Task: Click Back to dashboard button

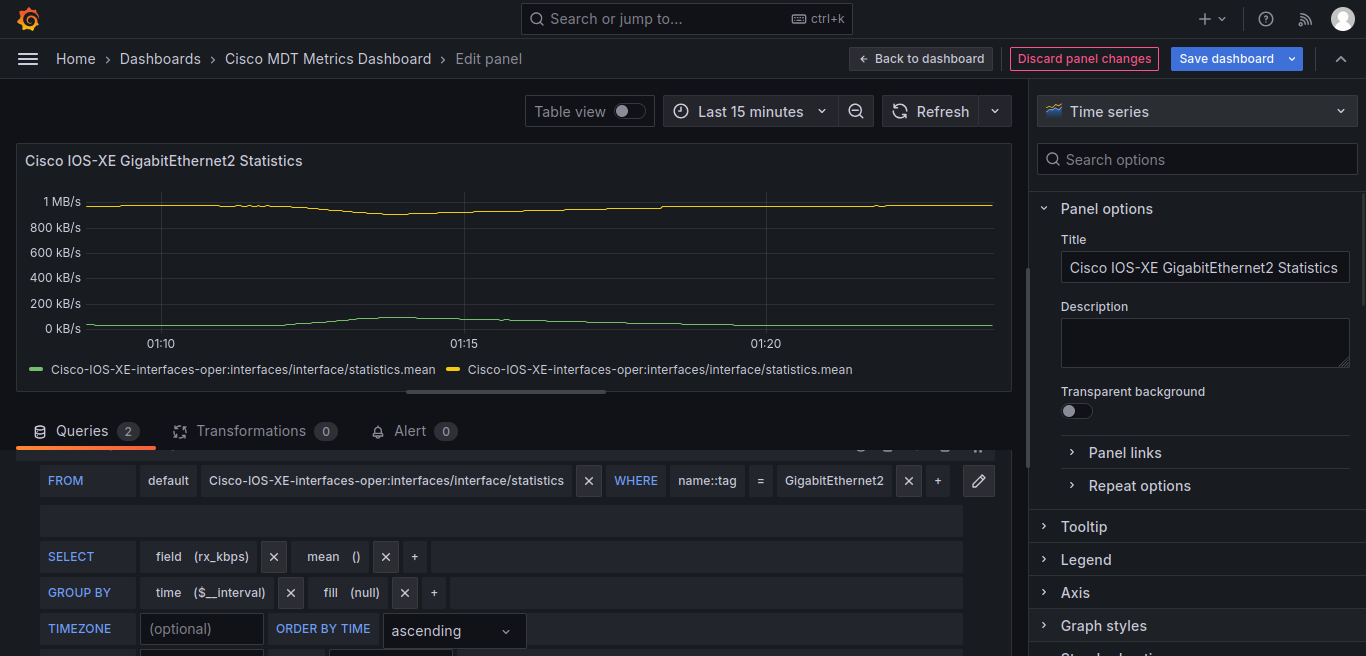Action: [921, 59]
